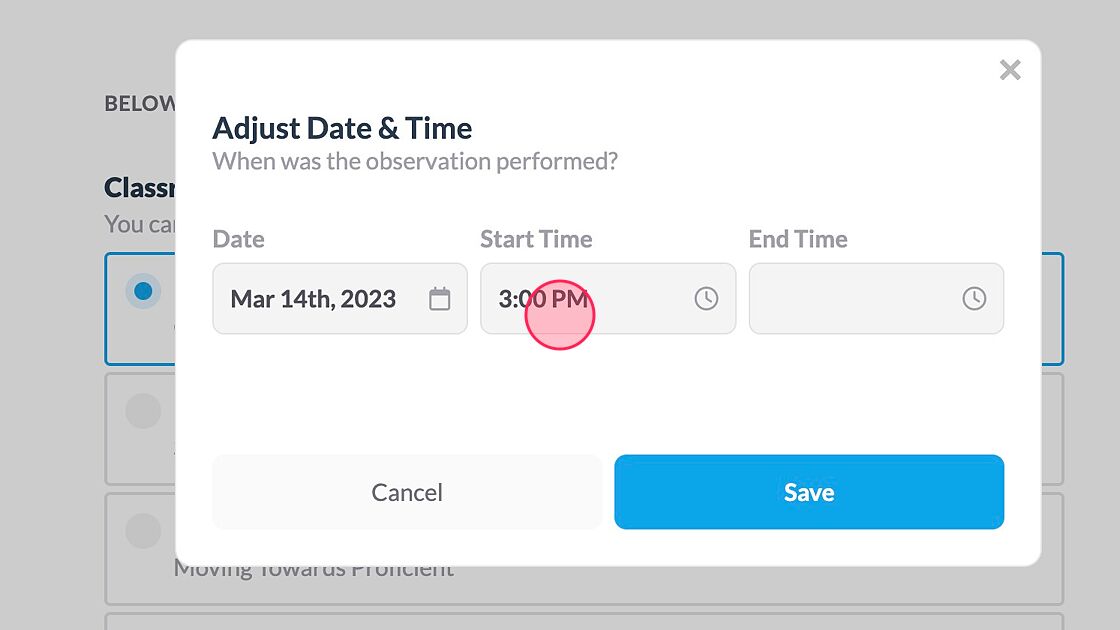Choose the Moving Towards Proficient radio option

coord(143,530)
